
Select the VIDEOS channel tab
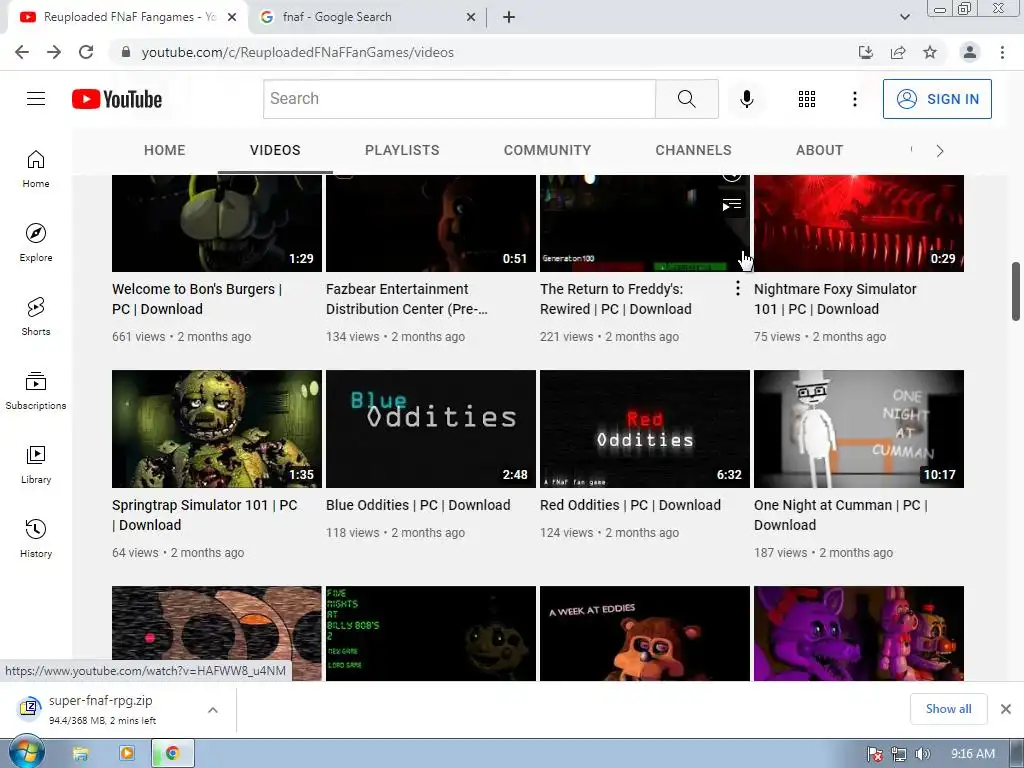(275, 150)
